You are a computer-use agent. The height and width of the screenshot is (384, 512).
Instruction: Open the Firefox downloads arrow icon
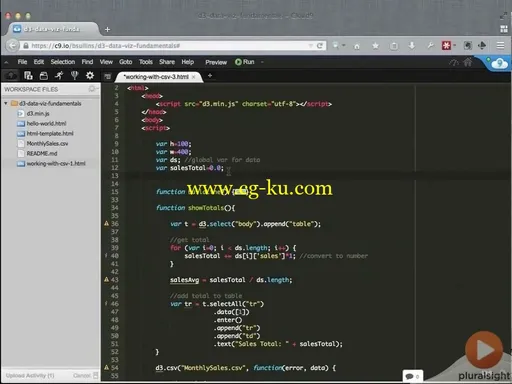(x=412, y=46)
